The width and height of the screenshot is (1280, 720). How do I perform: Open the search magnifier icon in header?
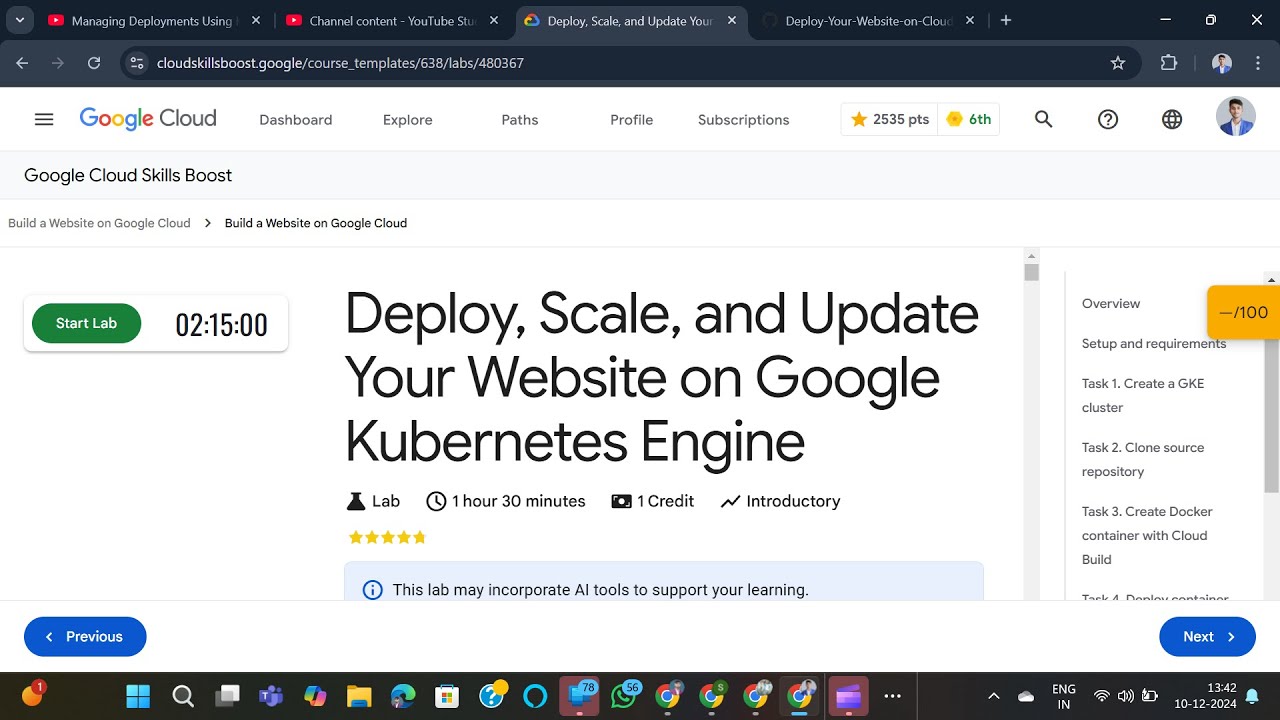point(1043,119)
